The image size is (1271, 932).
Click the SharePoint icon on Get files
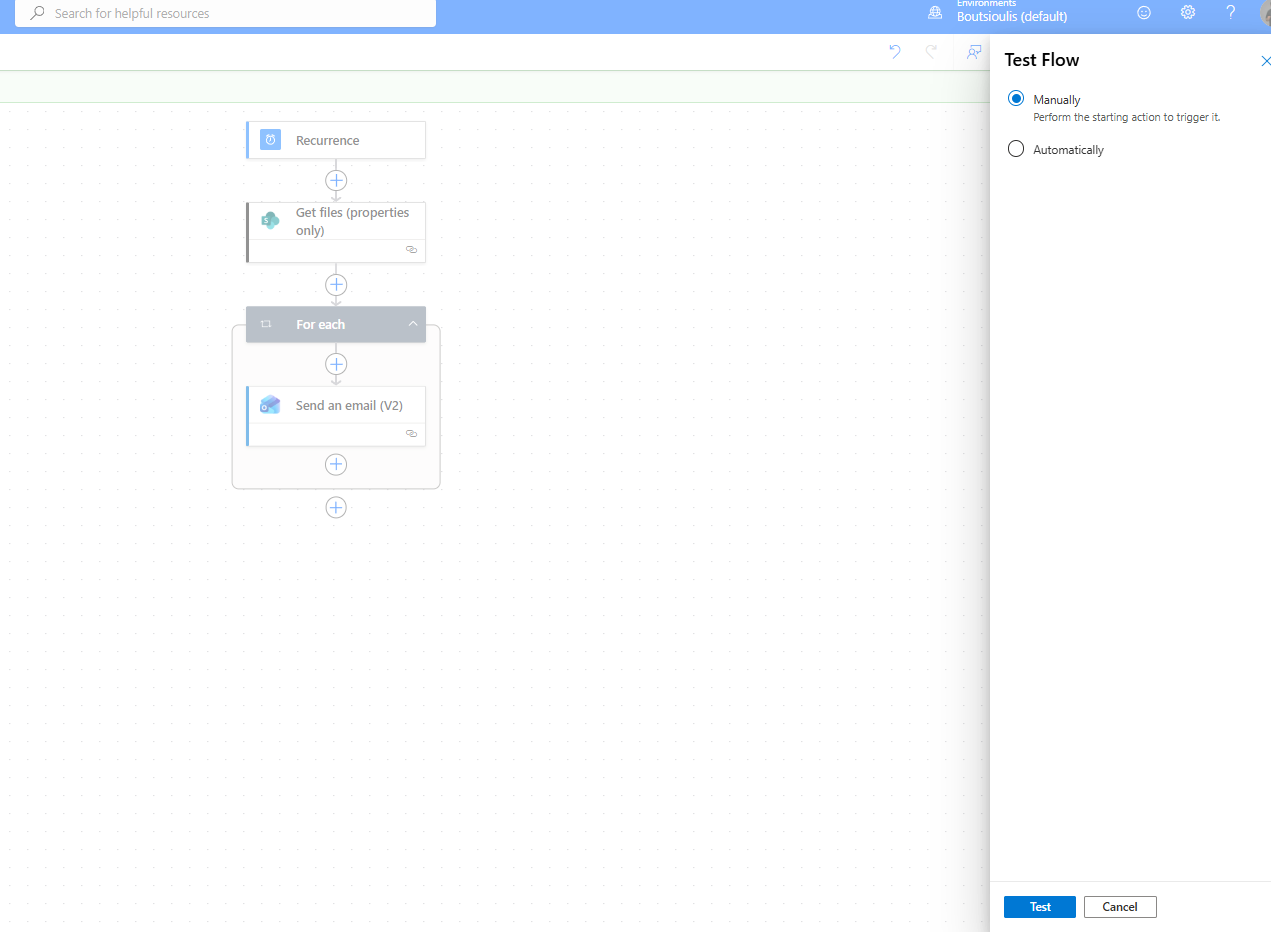tap(270, 221)
